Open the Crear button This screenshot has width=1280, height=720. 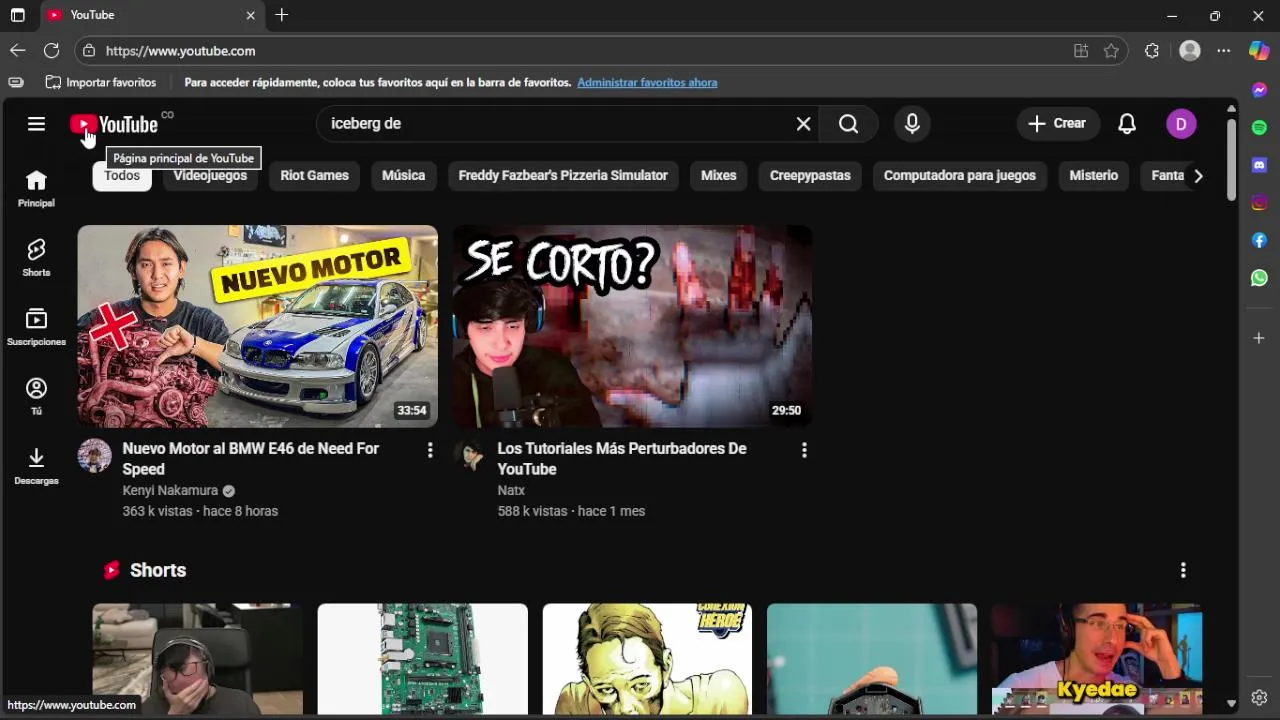pyautogui.click(x=1058, y=124)
